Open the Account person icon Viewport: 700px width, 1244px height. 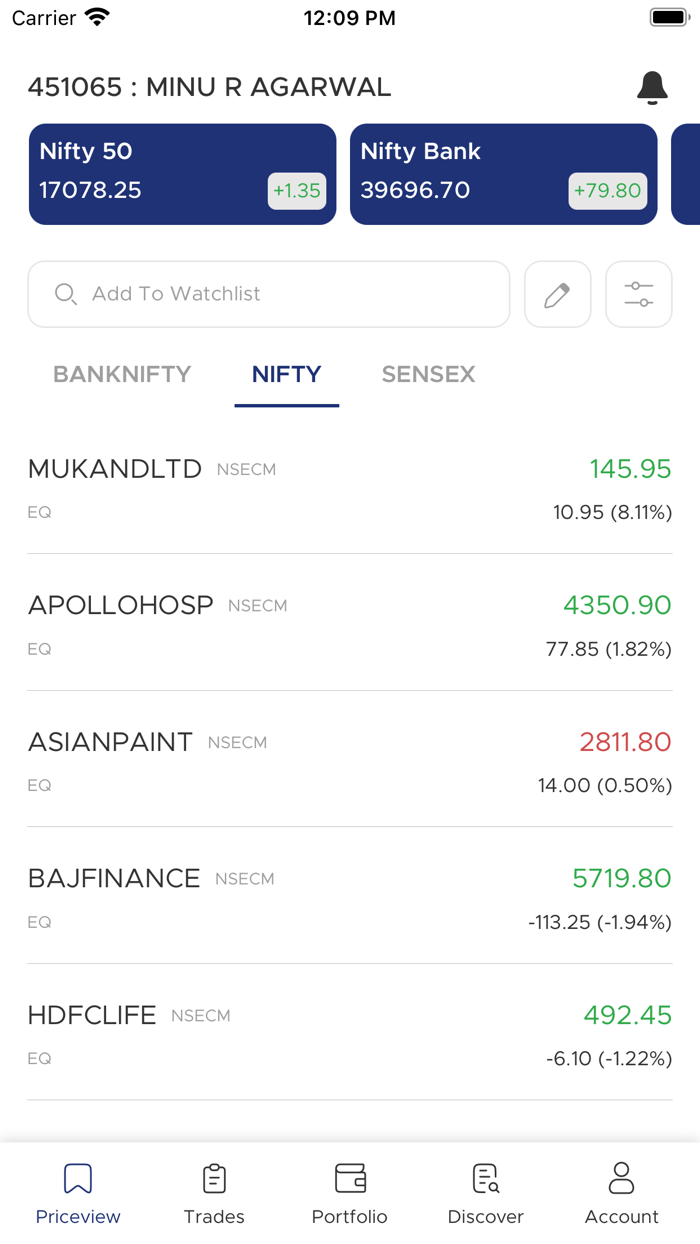622,1179
